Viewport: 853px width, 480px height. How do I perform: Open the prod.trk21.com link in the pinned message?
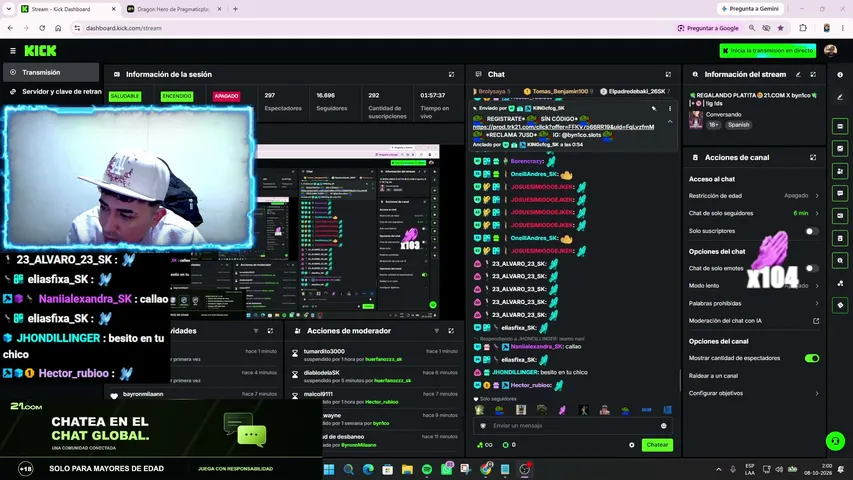click(563, 127)
